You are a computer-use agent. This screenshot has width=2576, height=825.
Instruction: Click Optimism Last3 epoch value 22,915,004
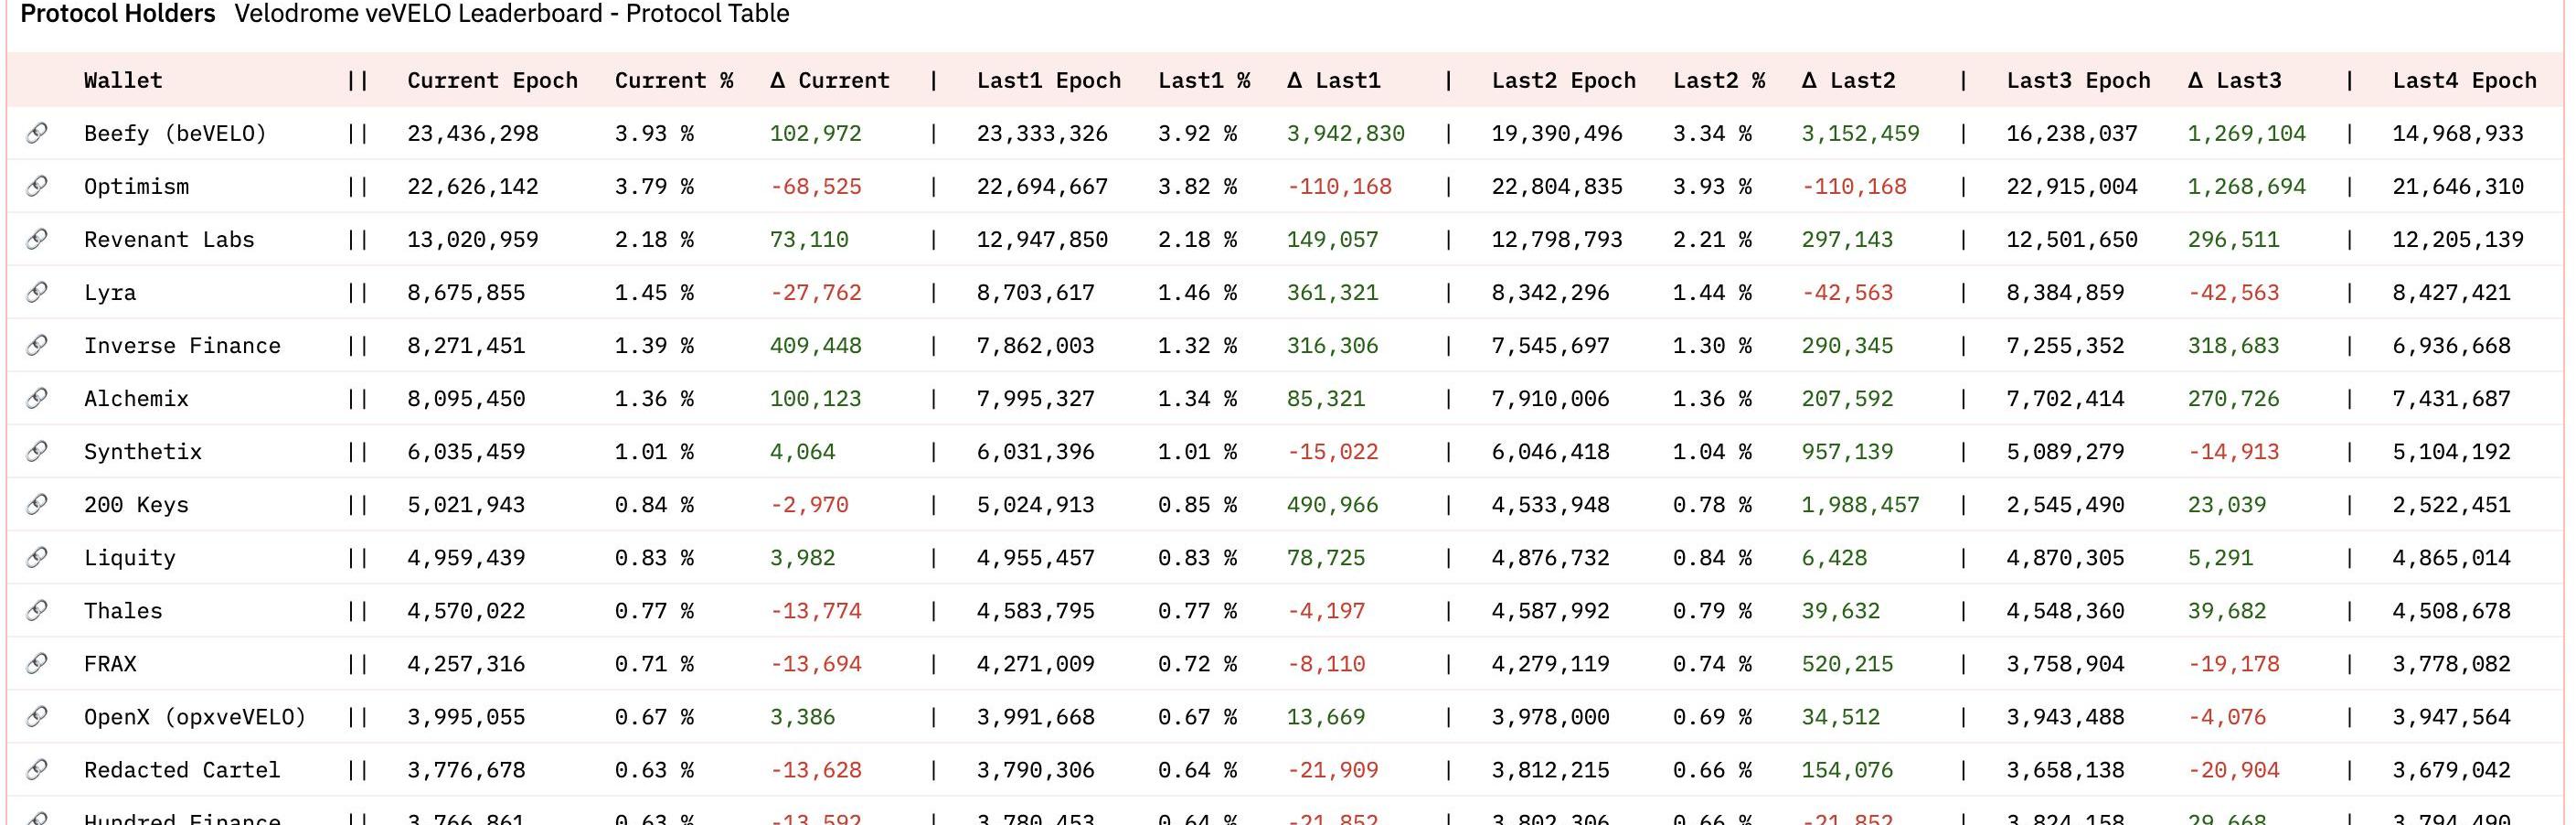[2072, 186]
